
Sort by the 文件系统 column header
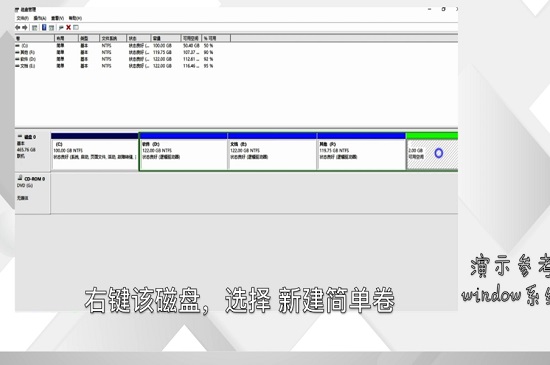113,38
